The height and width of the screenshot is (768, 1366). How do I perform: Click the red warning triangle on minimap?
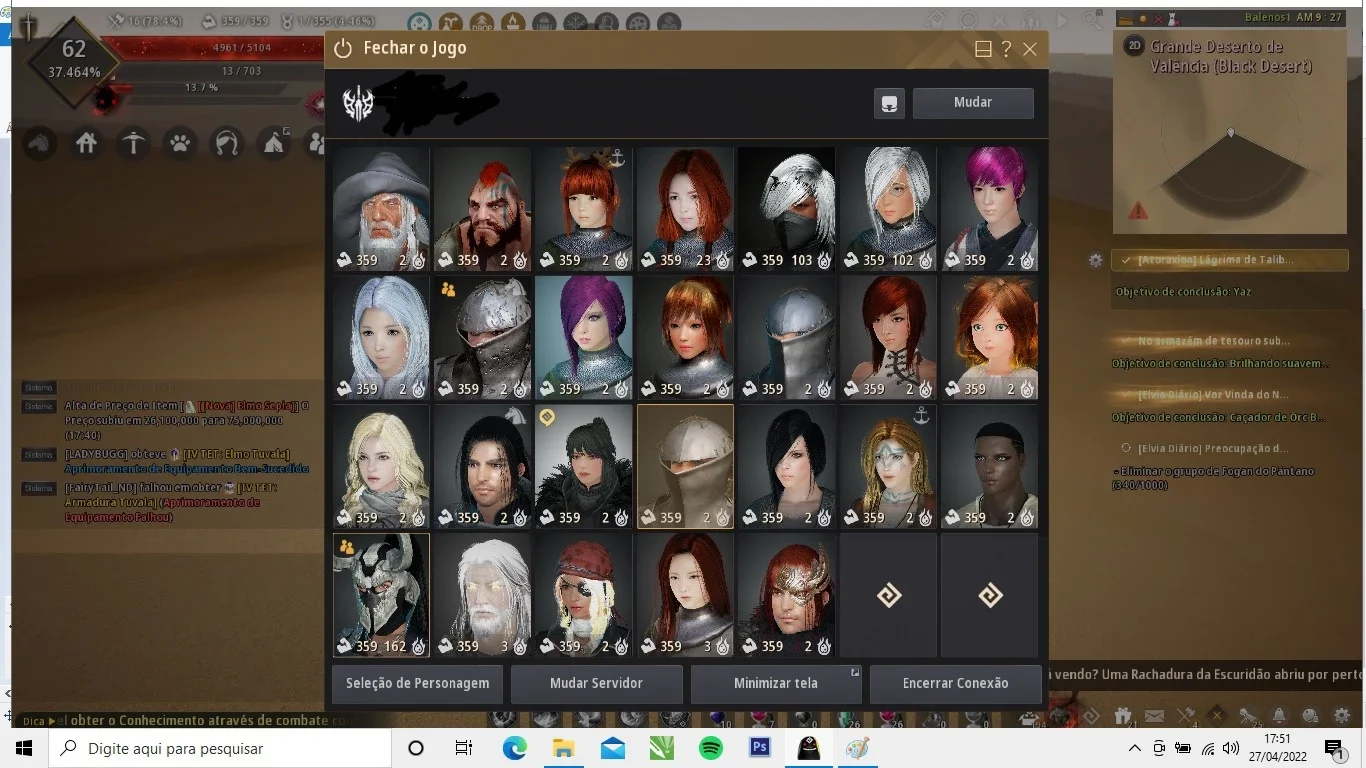point(1138,211)
